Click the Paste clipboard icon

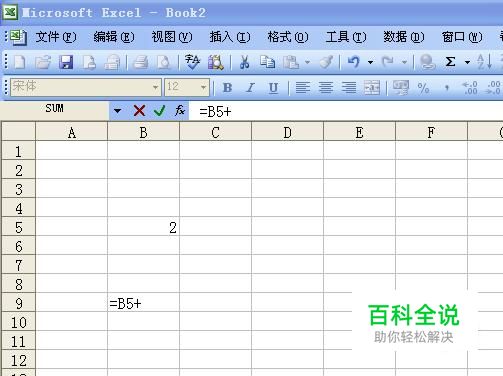pyautogui.click(x=291, y=62)
